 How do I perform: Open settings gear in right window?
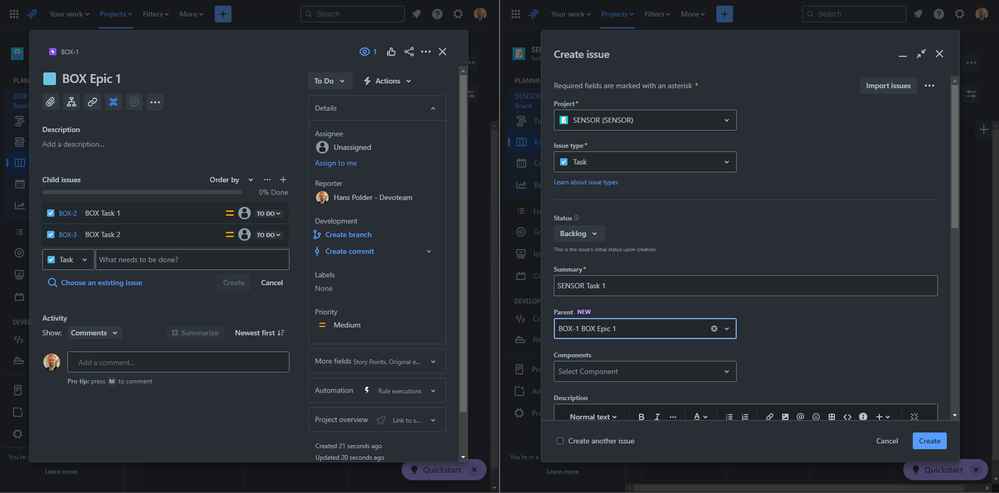[x=959, y=14]
